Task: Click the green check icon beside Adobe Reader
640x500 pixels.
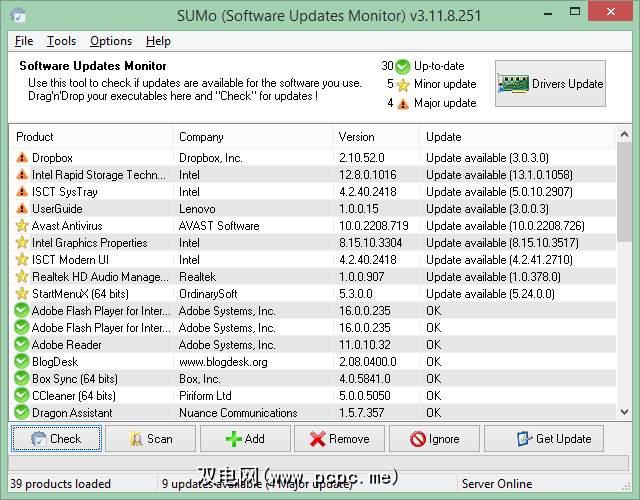Action: click(x=22, y=345)
